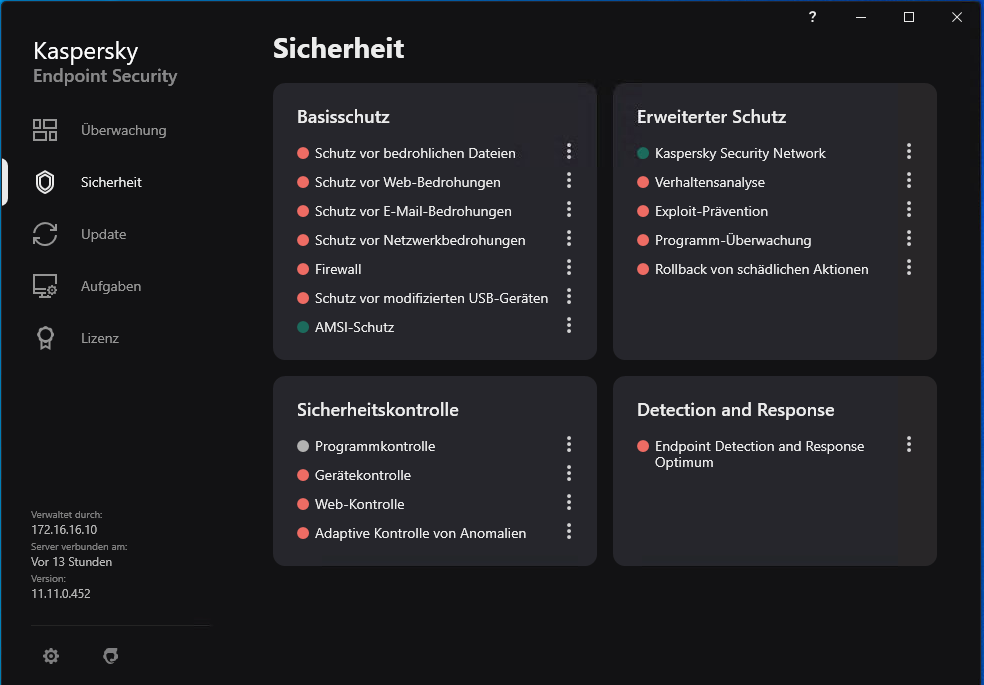
Task: Open the three-dot menu for Programmkontrolle
Action: tap(569, 444)
